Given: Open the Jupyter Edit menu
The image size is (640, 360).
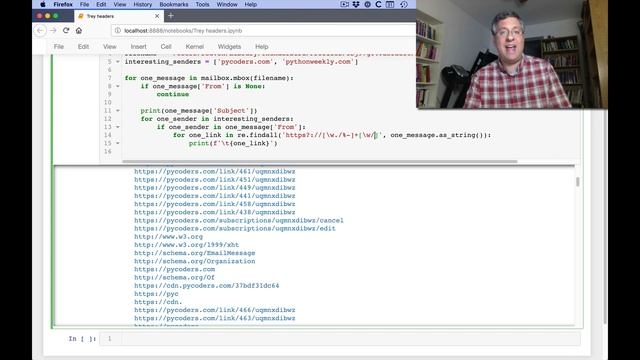Looking at the screenshot, I should (x=83, y=47).
